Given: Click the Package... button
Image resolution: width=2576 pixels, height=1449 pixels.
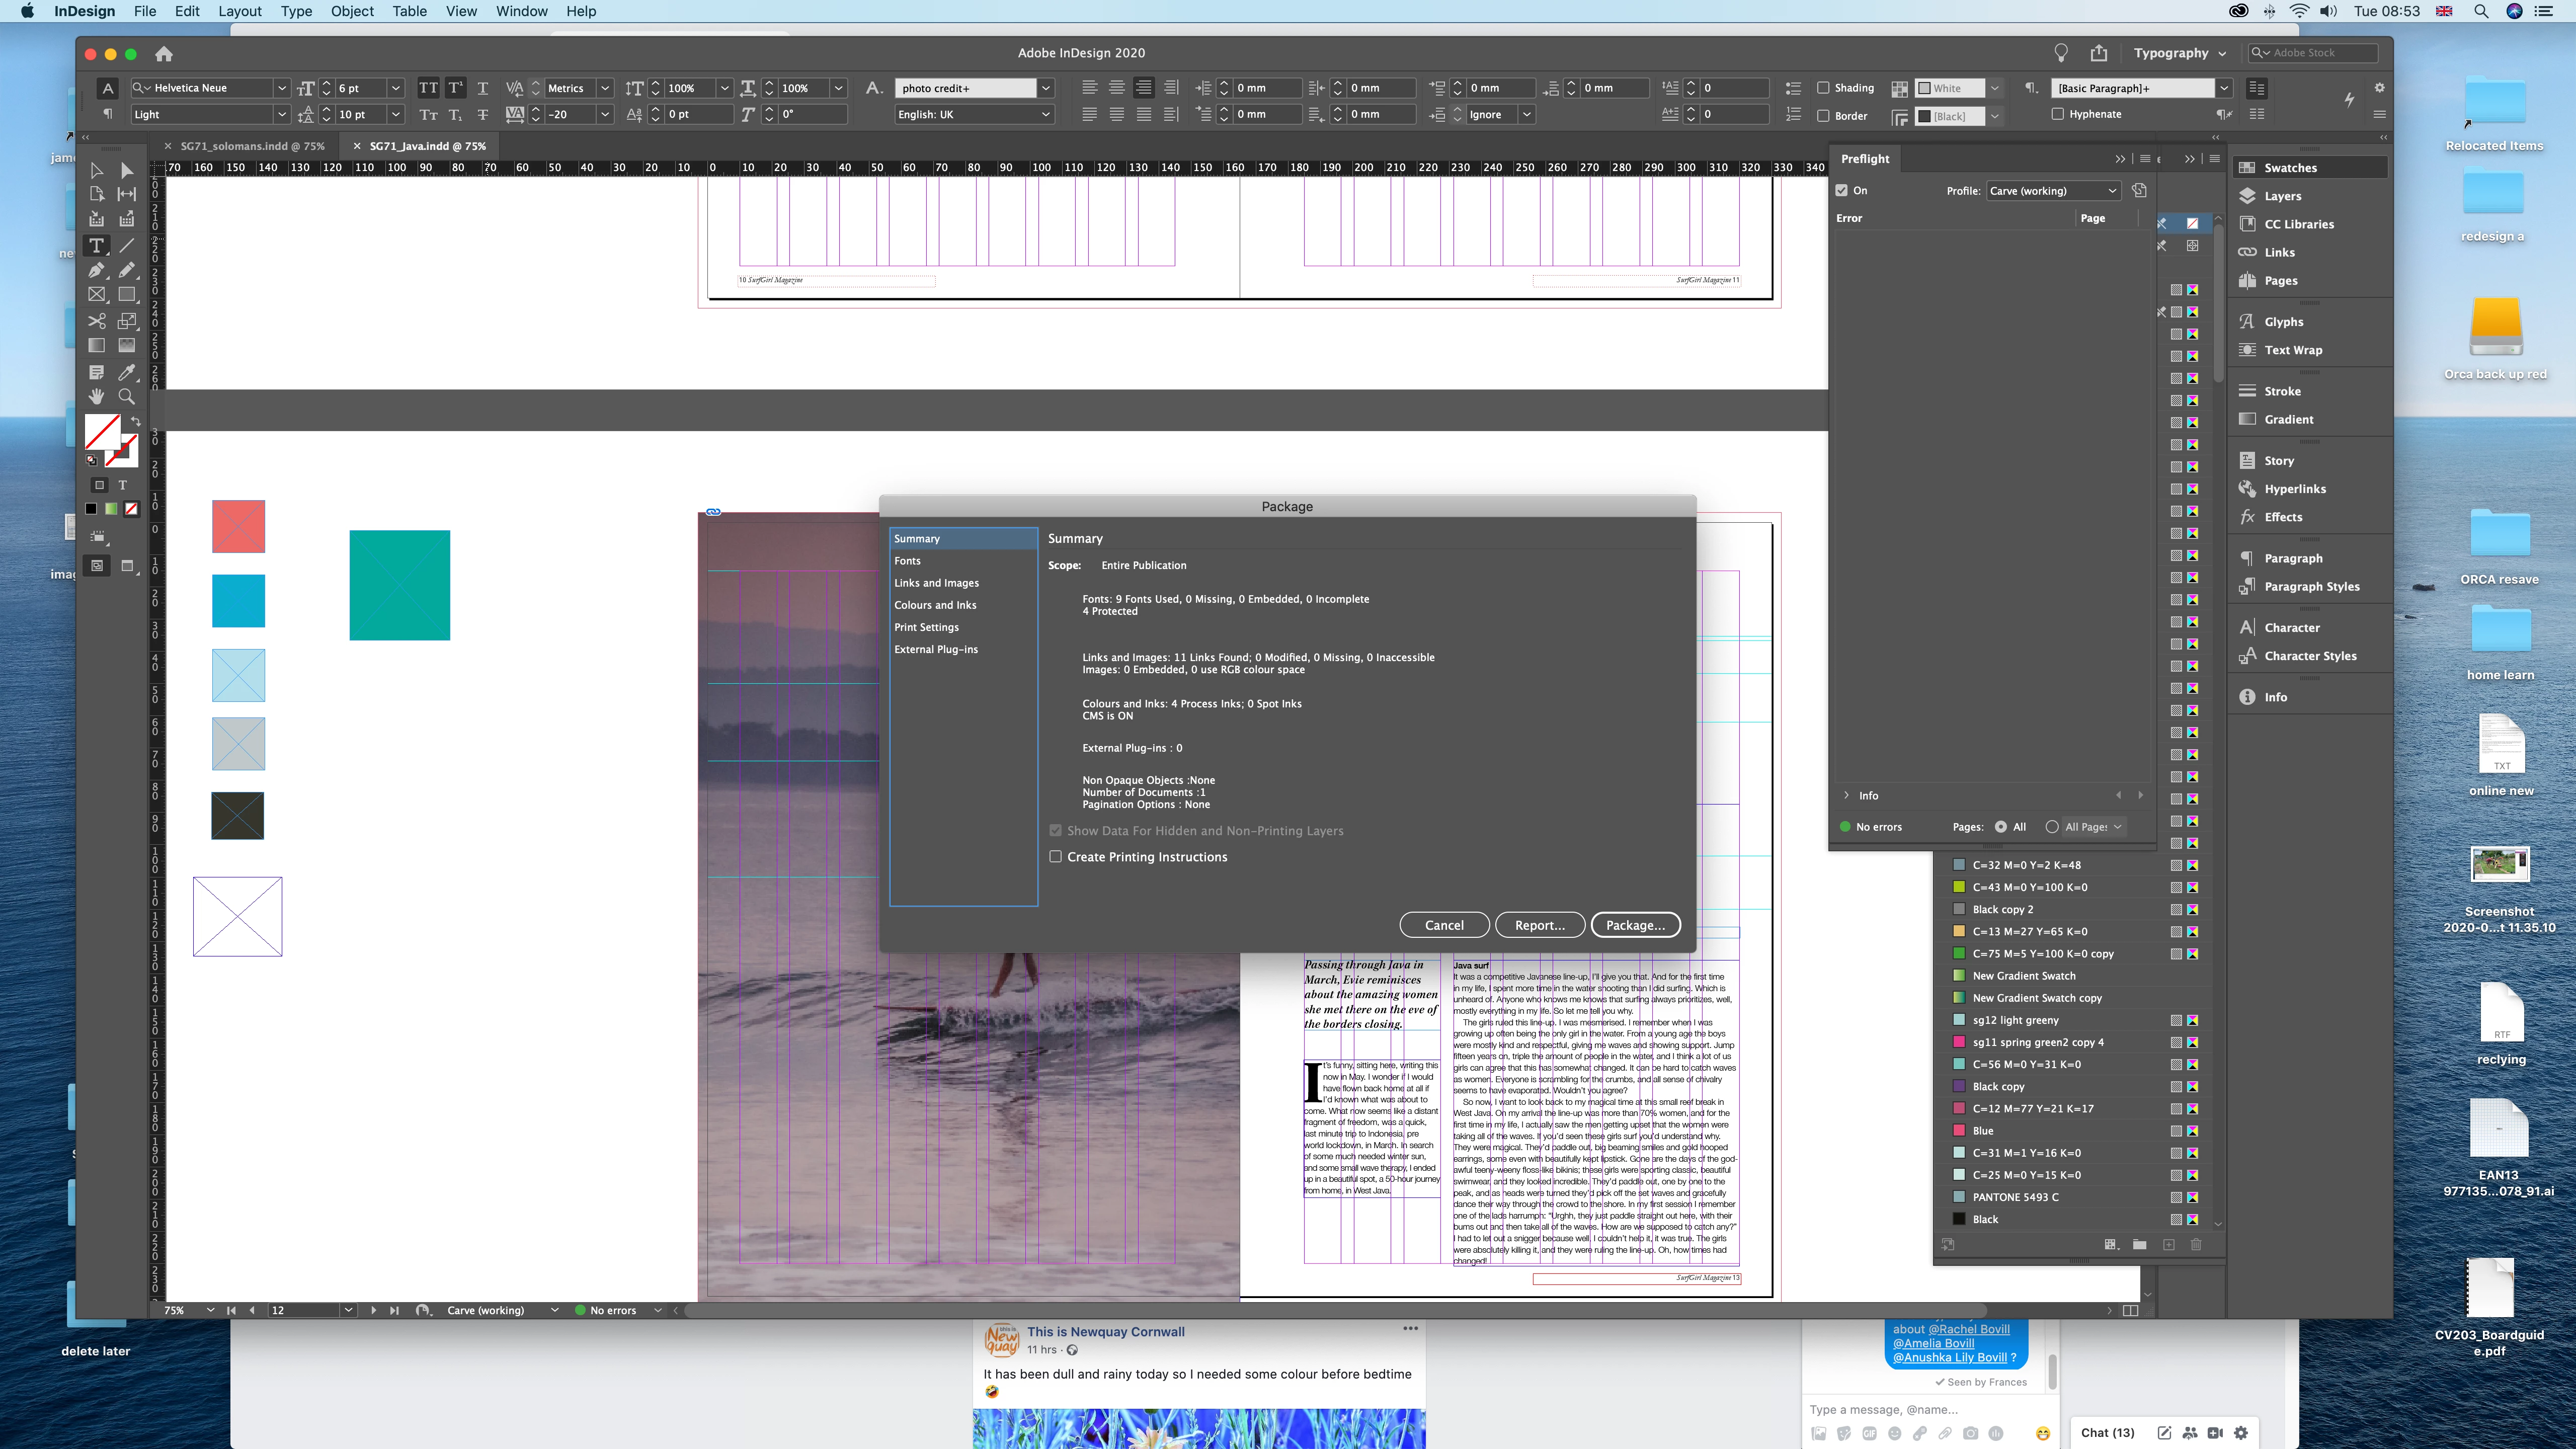Looking at the screenshot, I should [1635, 925].
